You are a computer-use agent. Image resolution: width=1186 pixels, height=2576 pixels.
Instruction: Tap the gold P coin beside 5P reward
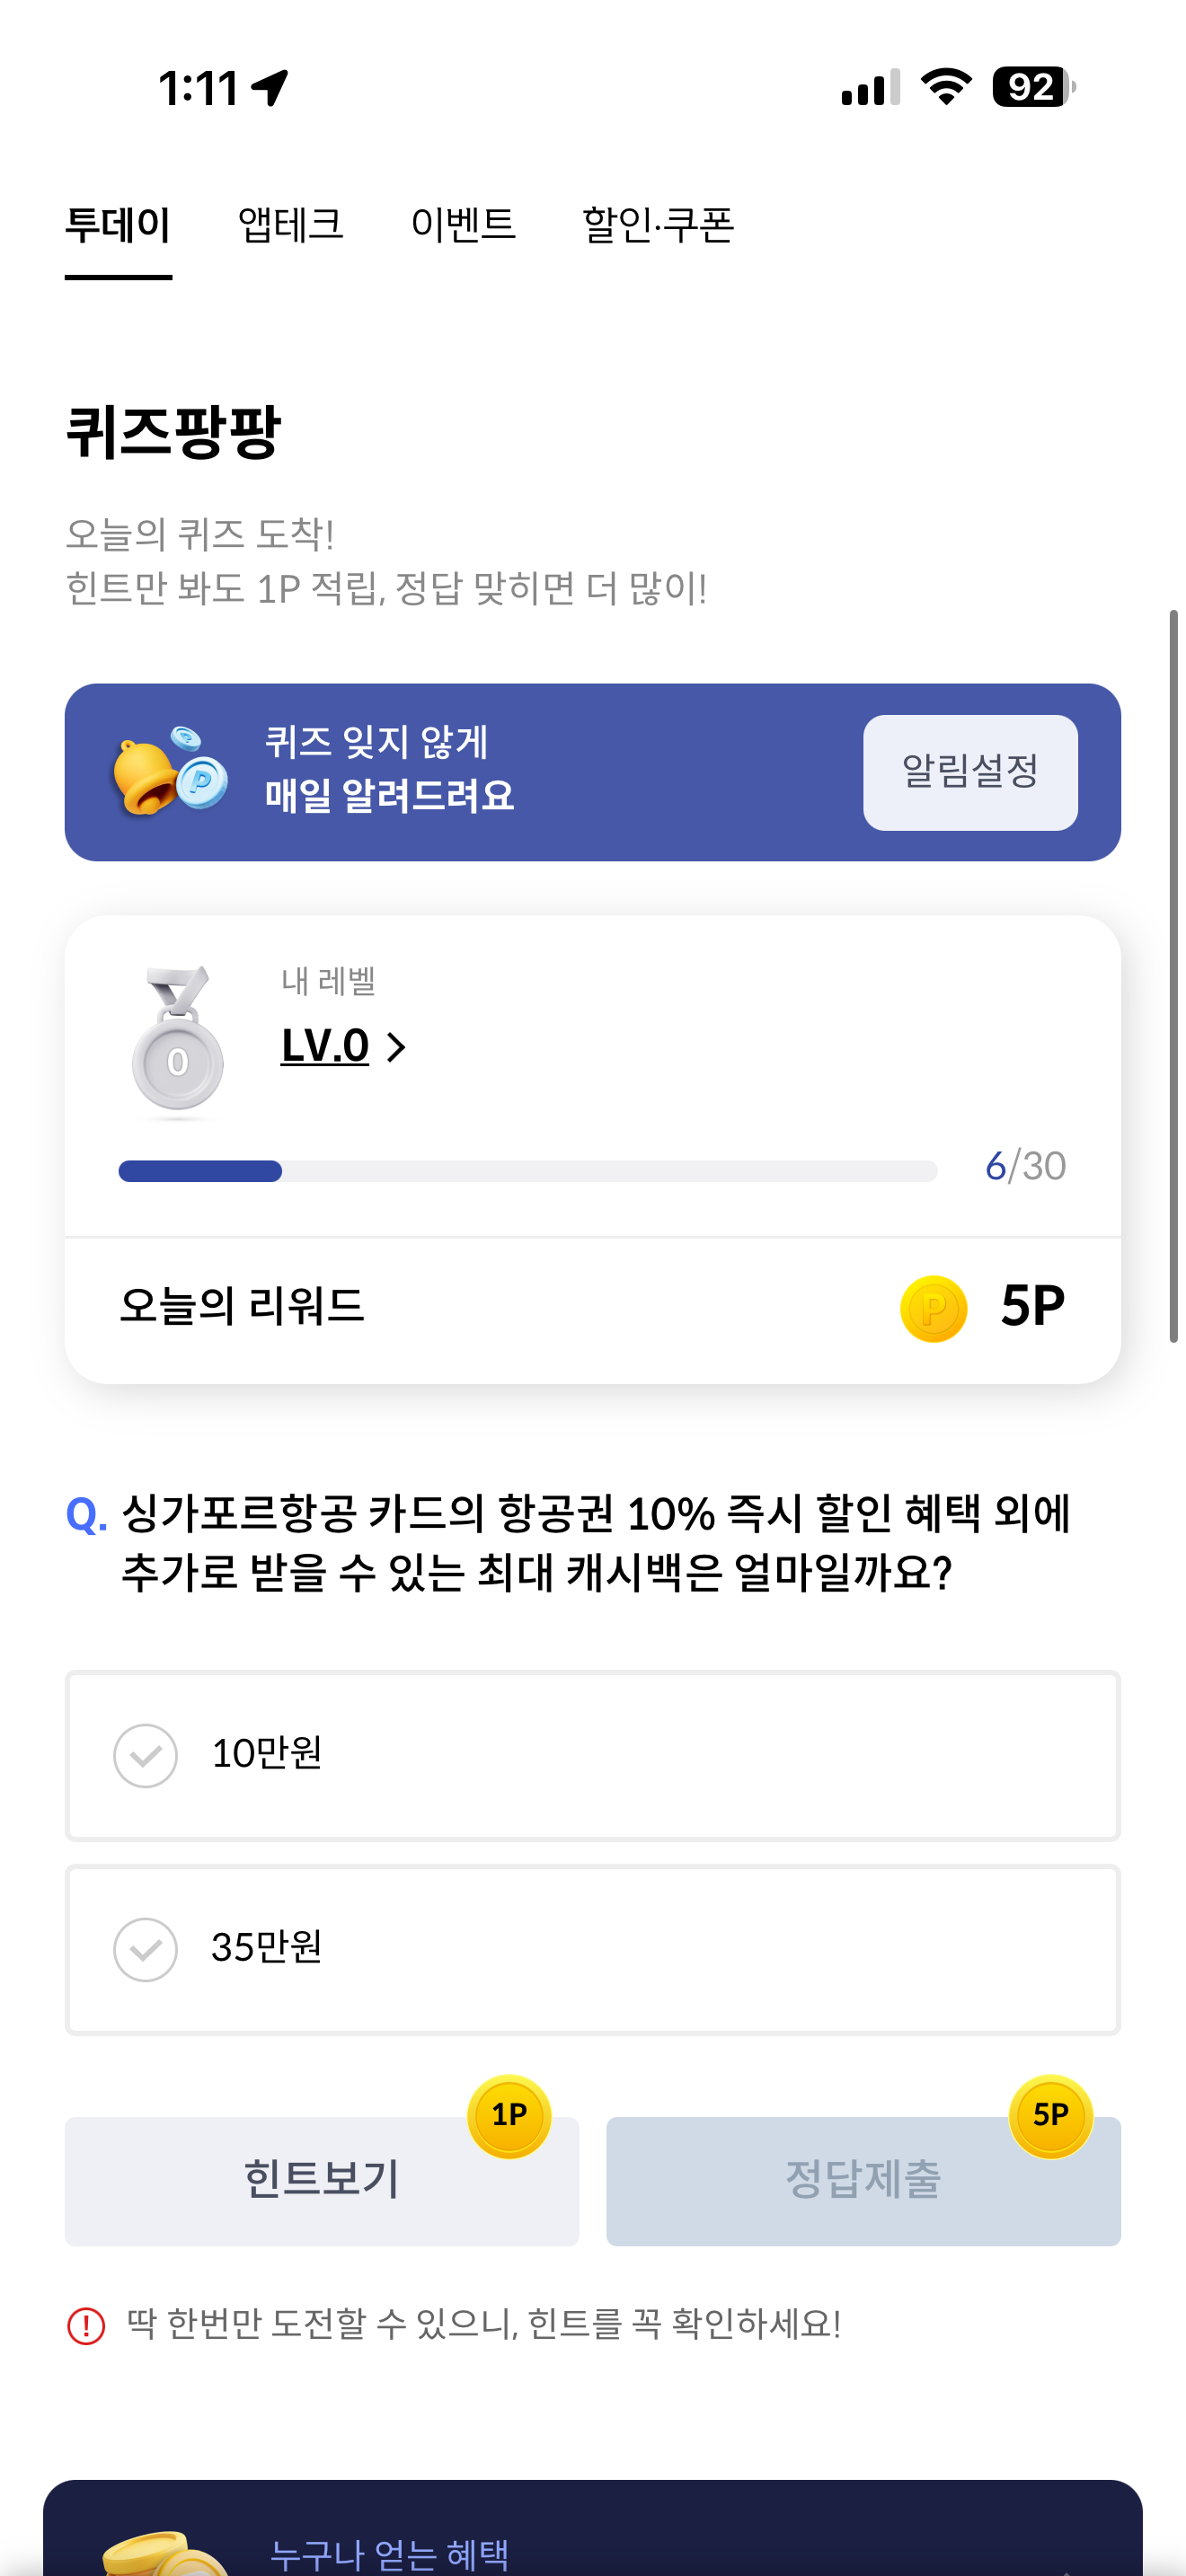pos(933,1308)
